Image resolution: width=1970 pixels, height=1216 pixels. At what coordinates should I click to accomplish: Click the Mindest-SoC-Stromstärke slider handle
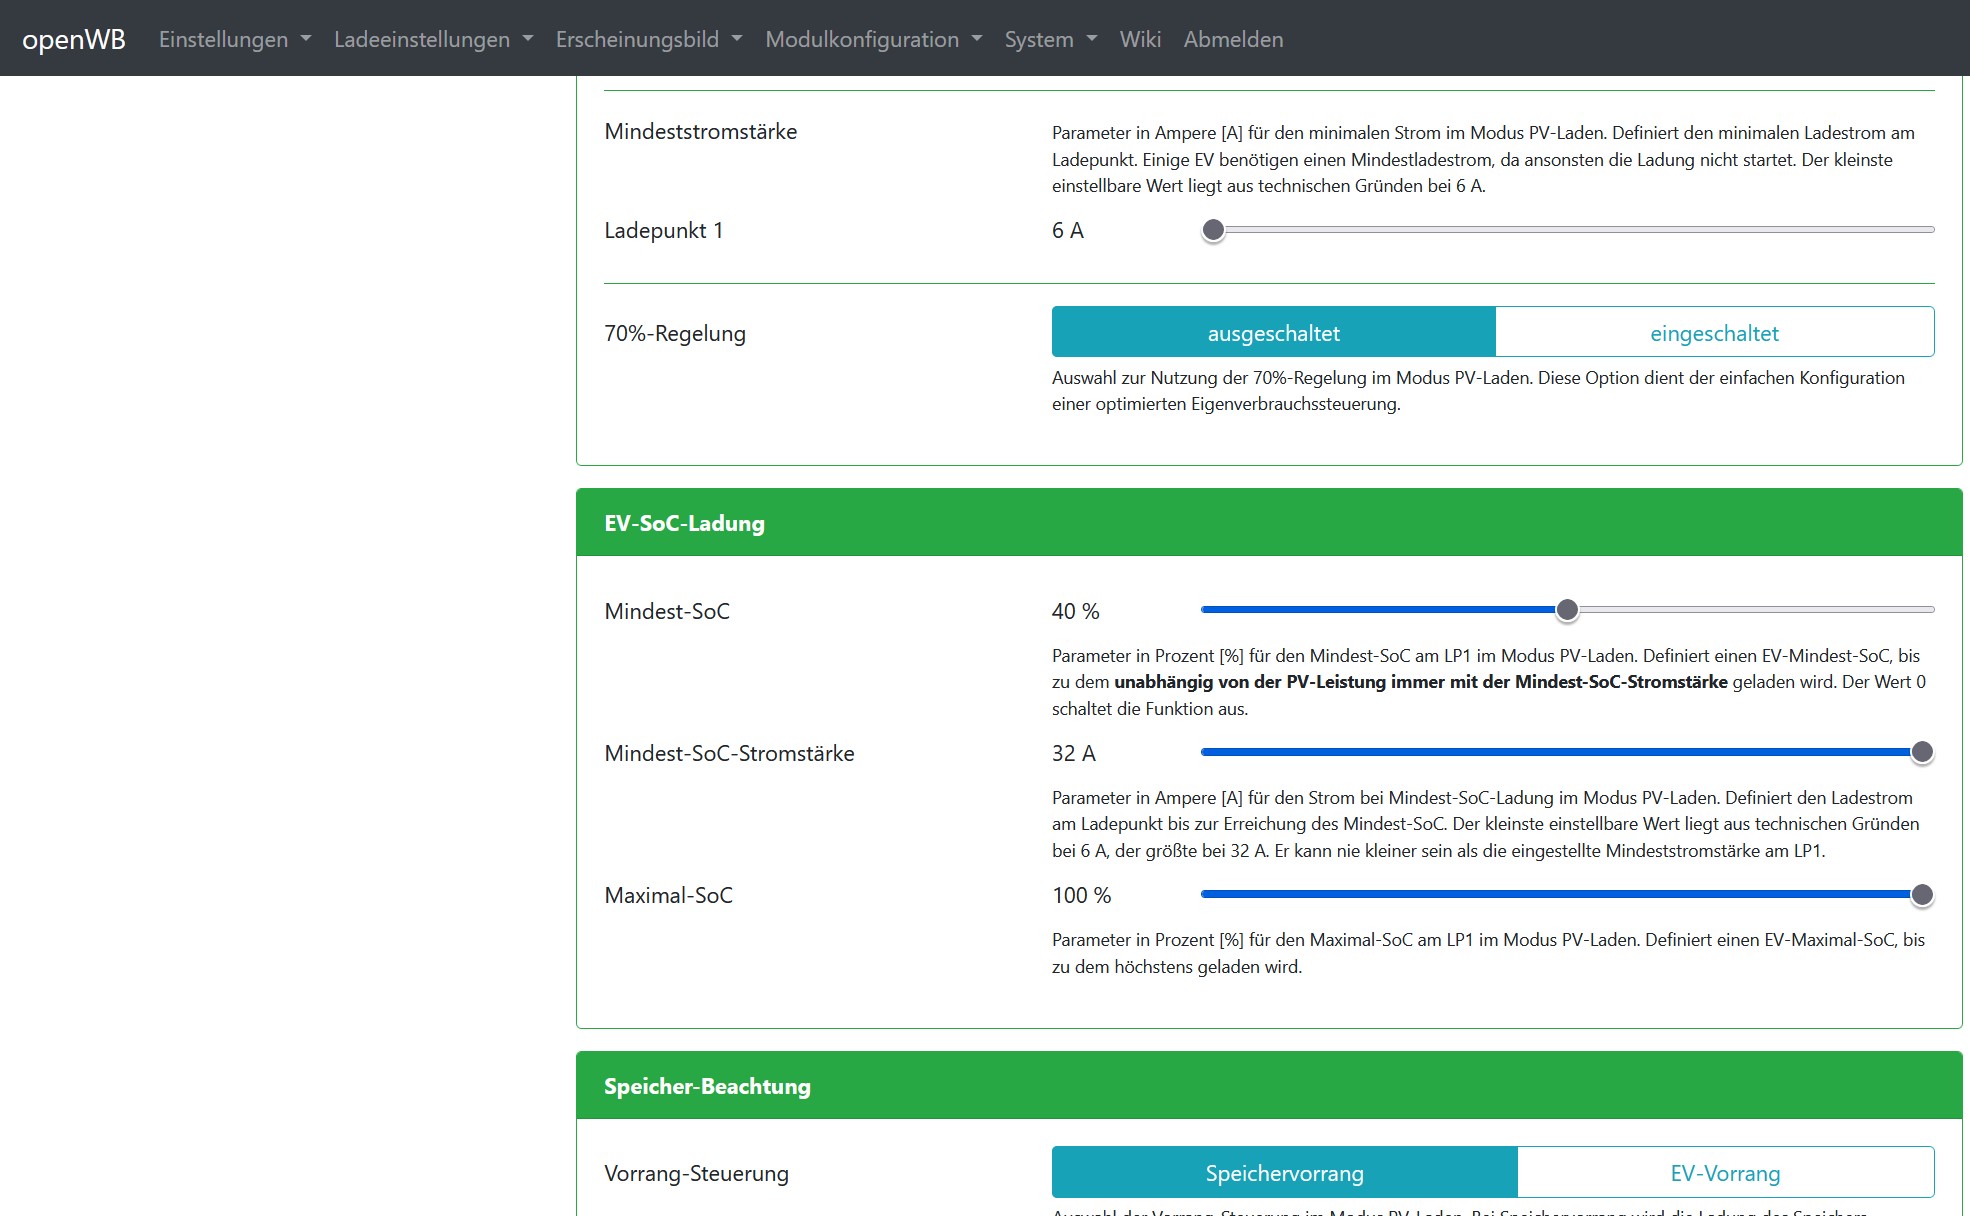[1921, 752]
